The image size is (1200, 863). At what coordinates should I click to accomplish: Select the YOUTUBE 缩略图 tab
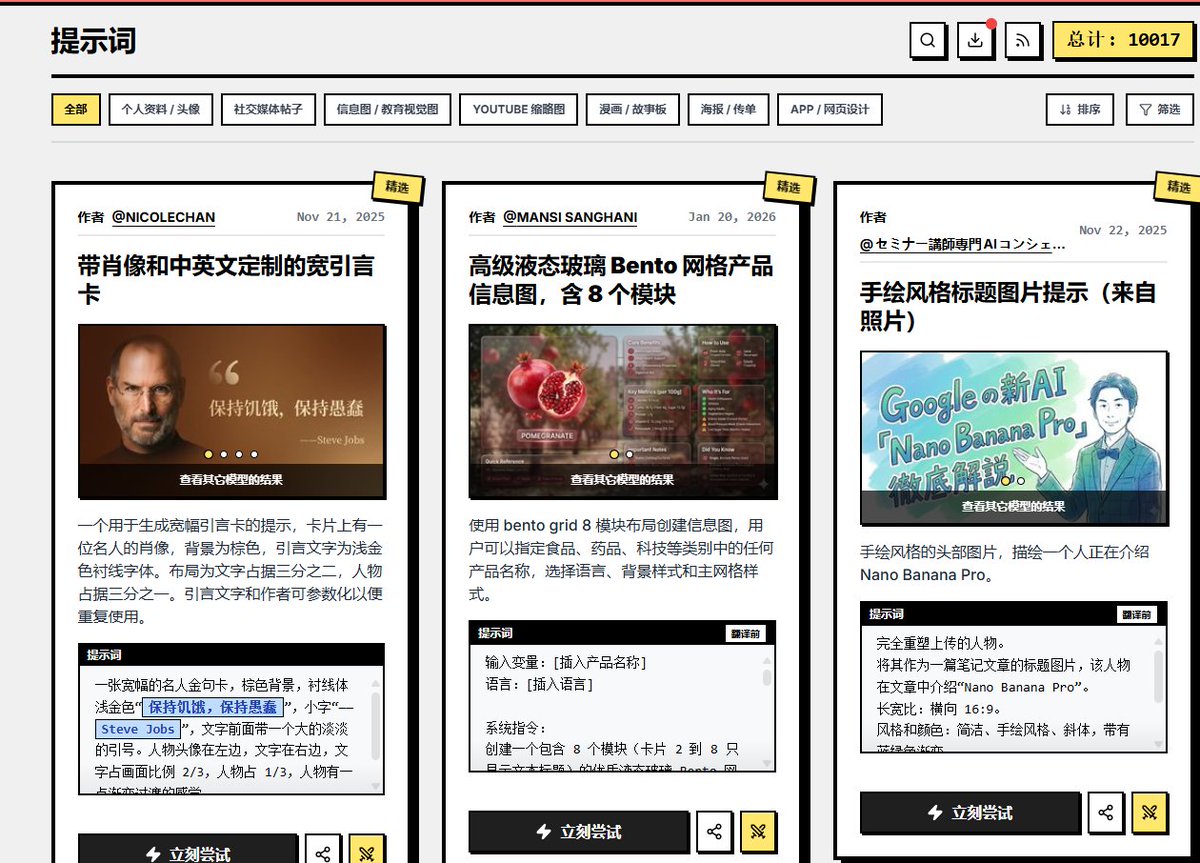click(519, 110)
